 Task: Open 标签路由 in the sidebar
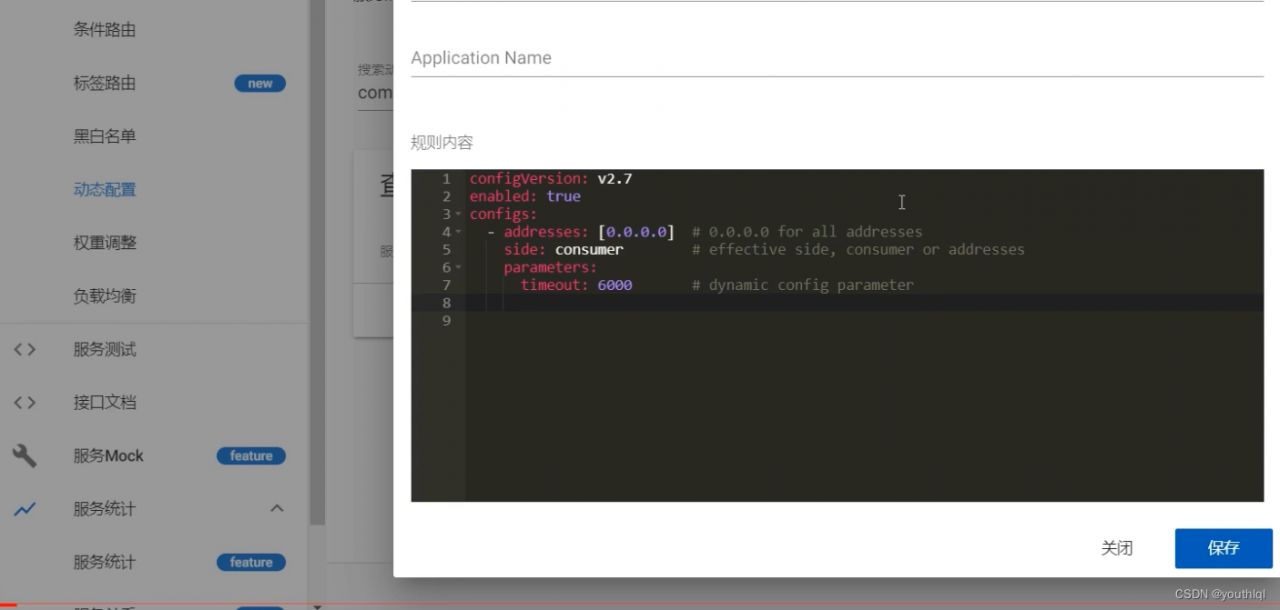click(104, 83)
